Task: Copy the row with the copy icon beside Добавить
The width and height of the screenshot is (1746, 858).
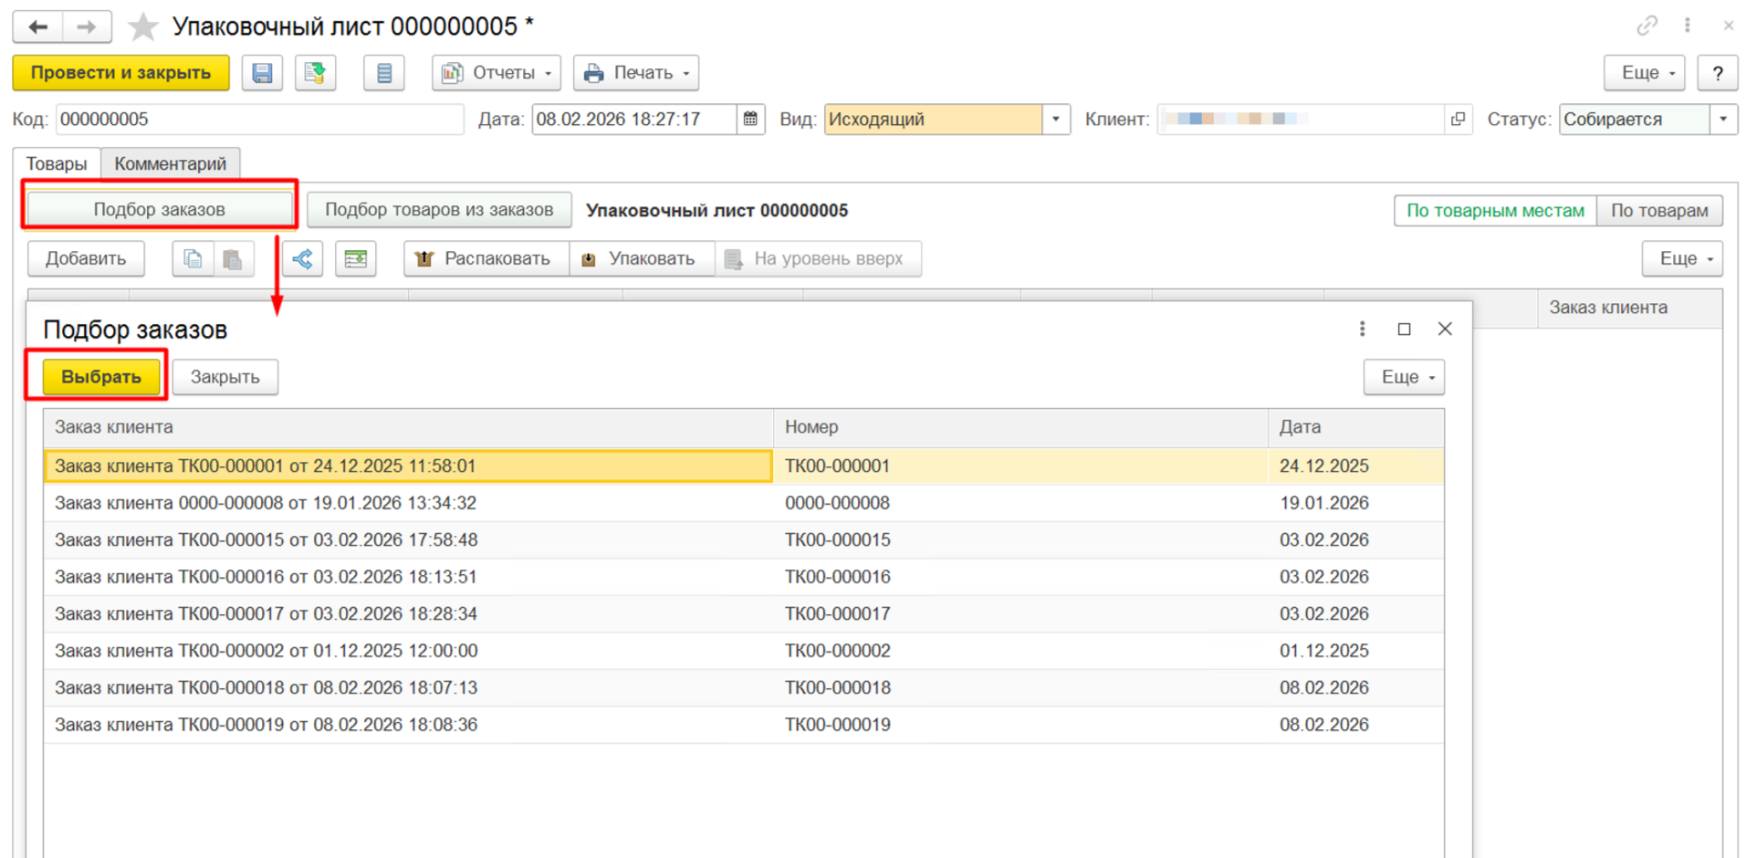Action: 193,259
